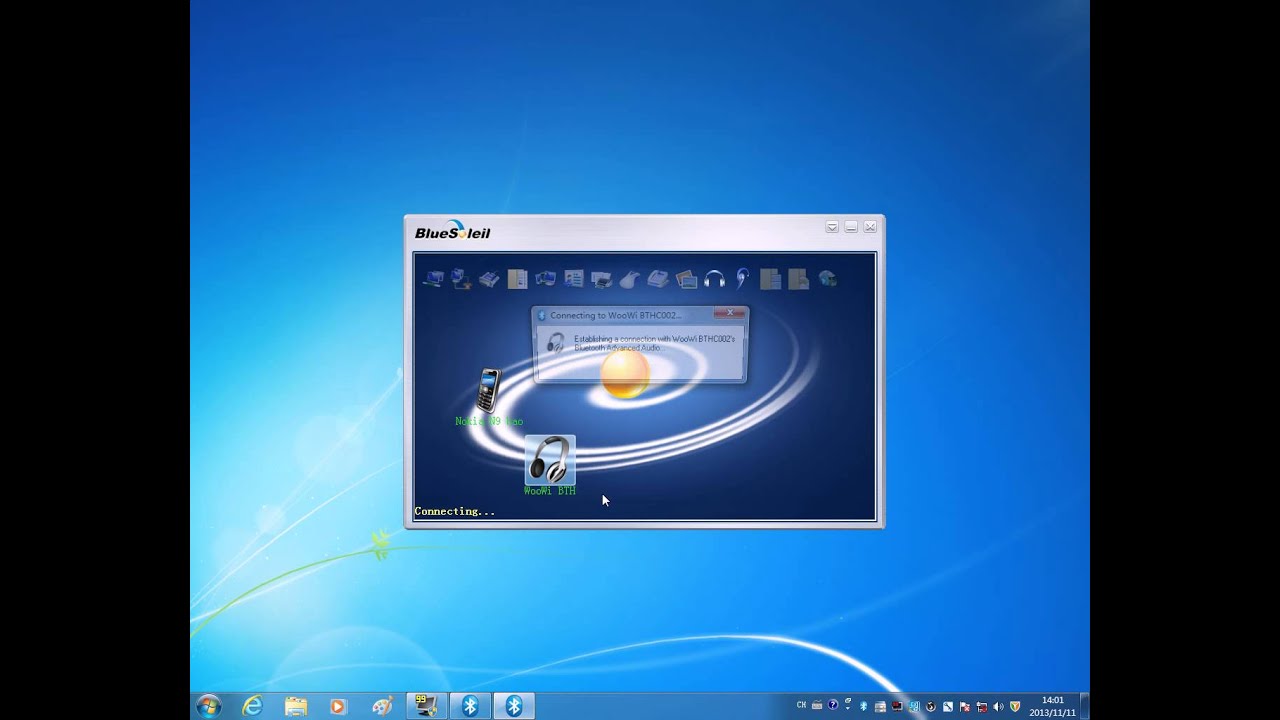
Task: Click the Personal Area Network computers icon
Action: [x=433, y=279]
